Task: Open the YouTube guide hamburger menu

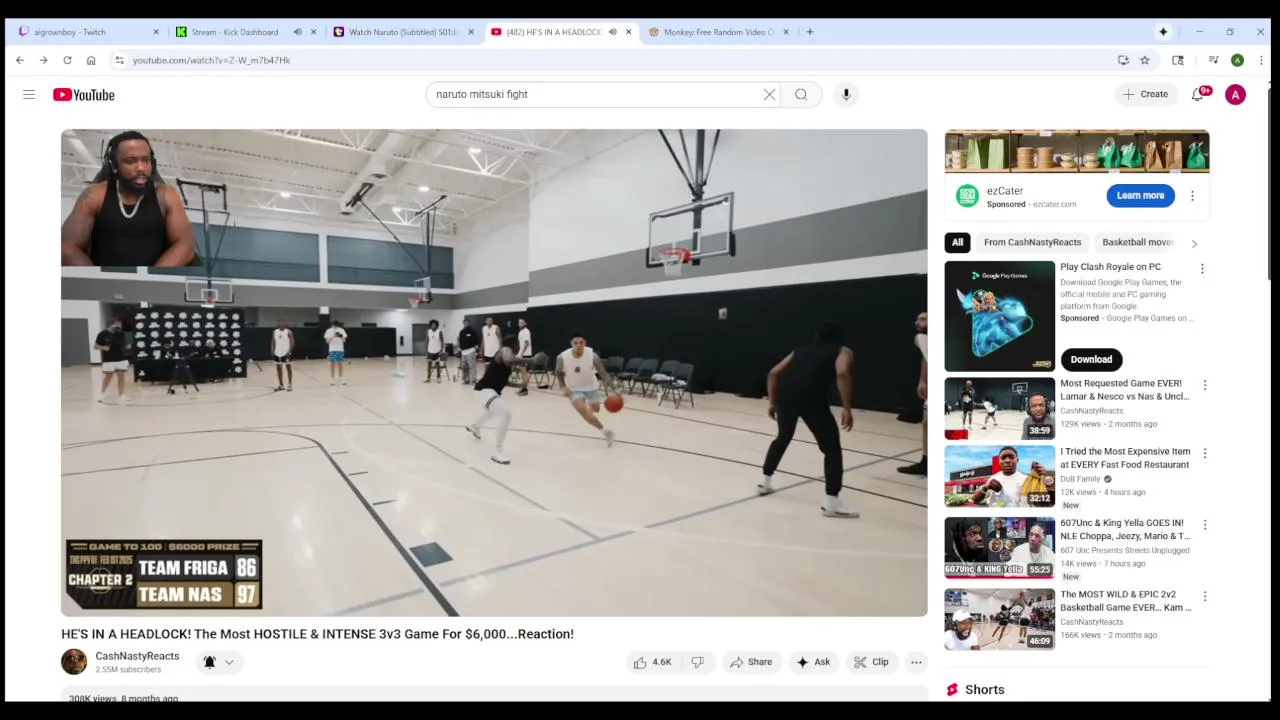Action: coord(29,94)
